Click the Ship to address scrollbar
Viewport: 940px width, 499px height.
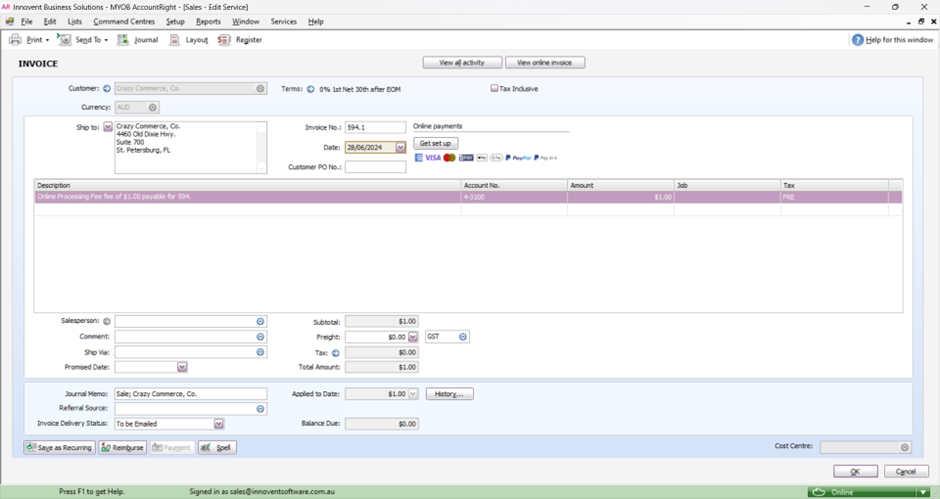pyautogui.click(x=261, y=148)
